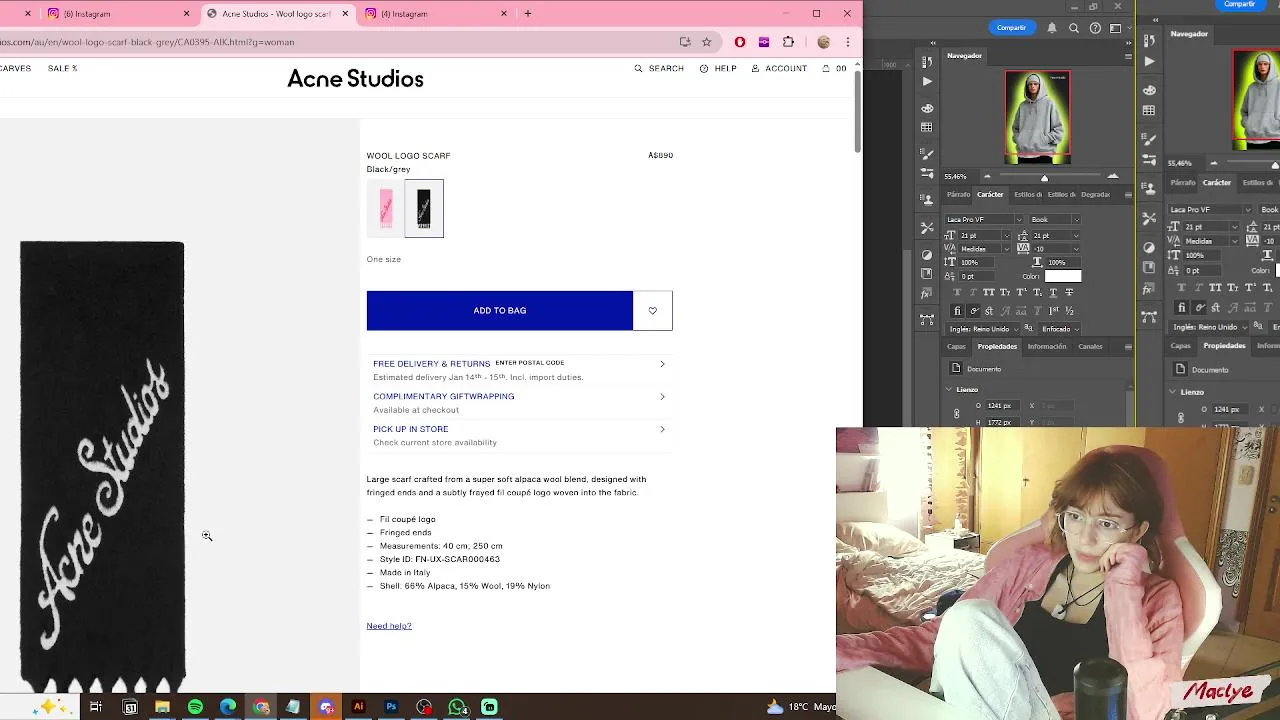Switch to Párrafo tab in left panel
The image size is (1280, 720).
(958, 194)
